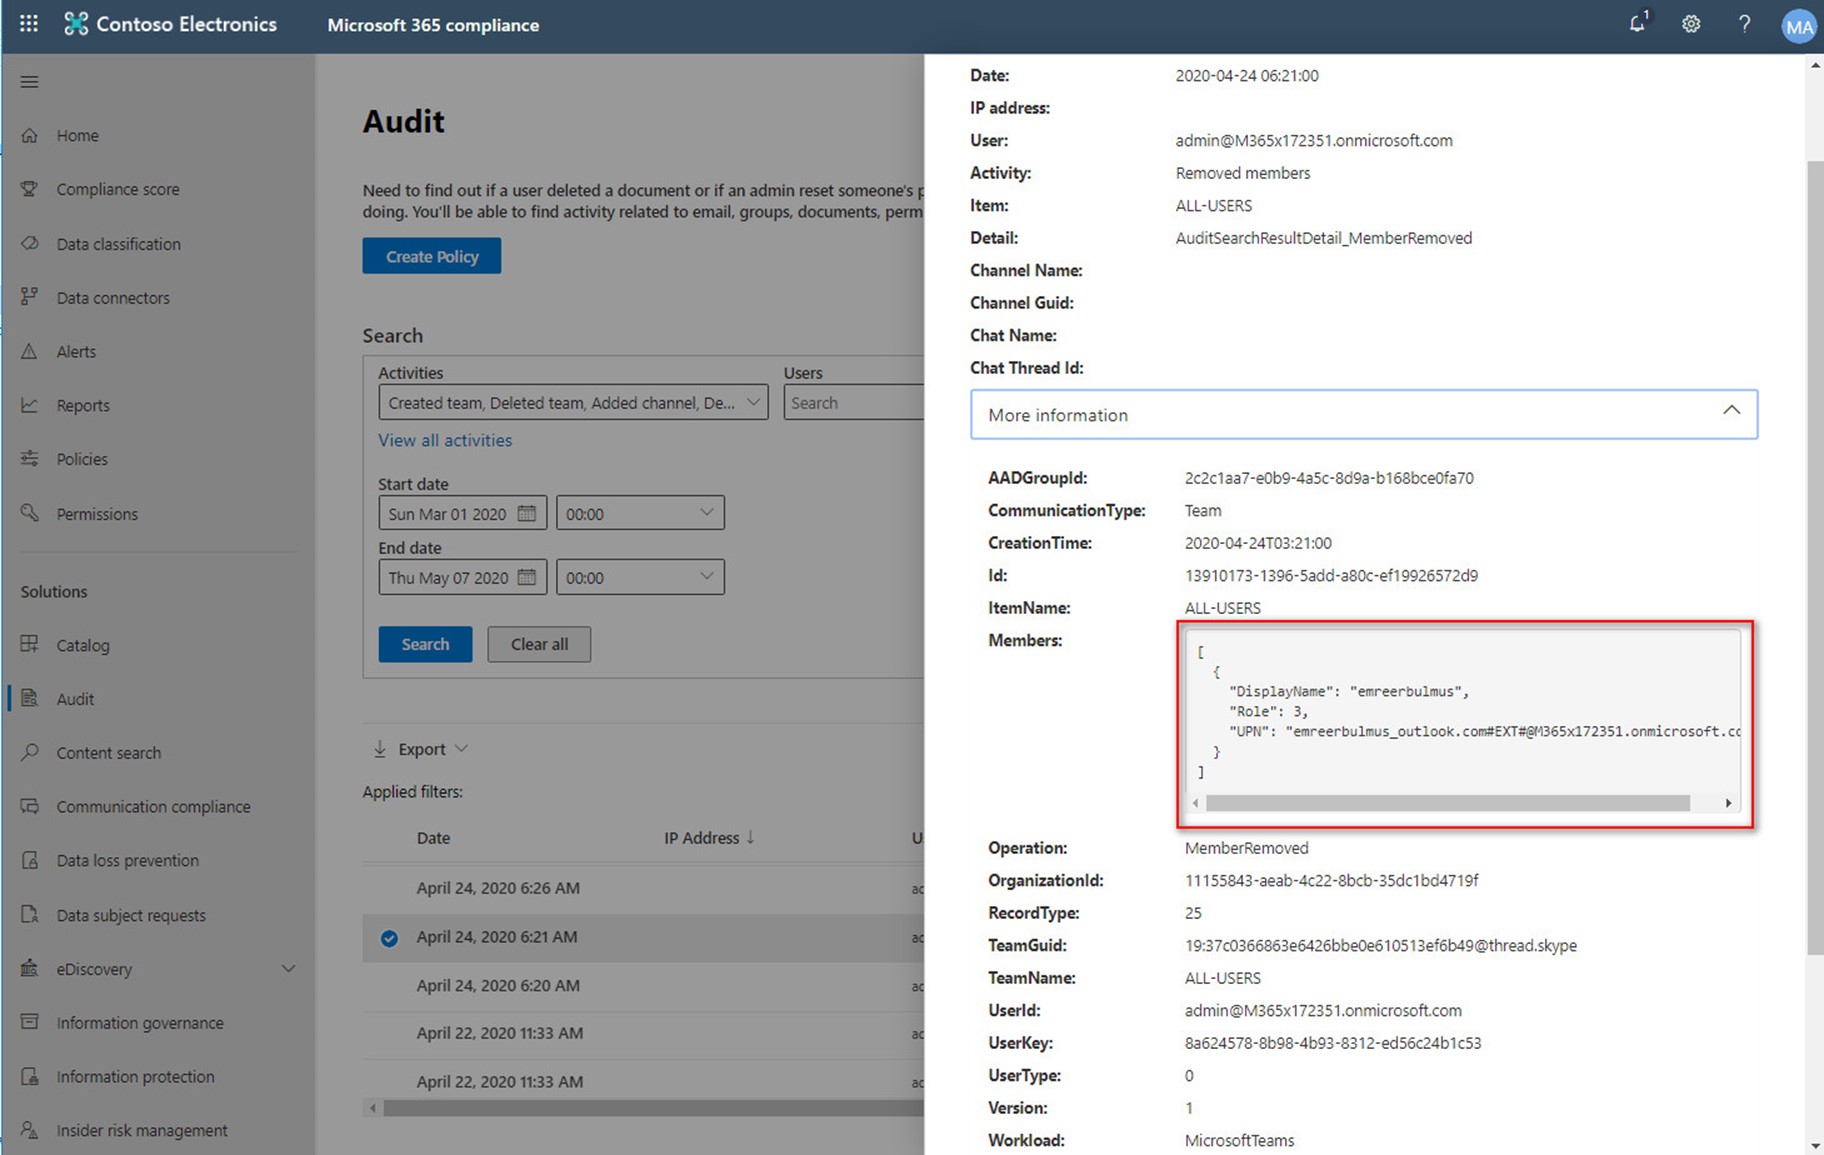Click the Information governance icon
The image size is (1824, 1155).
29,1022
